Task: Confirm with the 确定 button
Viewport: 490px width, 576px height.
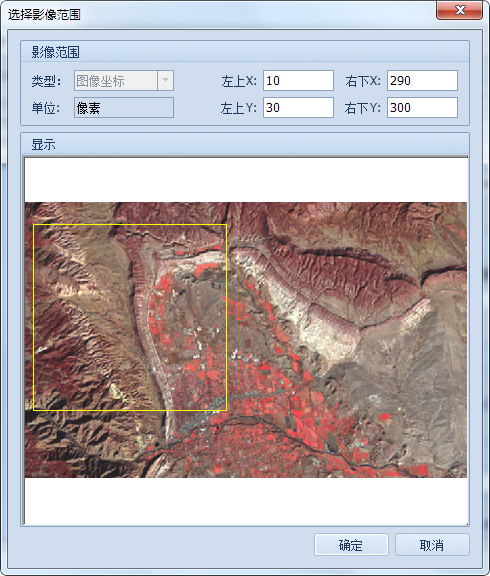Action: coord(351,545)
